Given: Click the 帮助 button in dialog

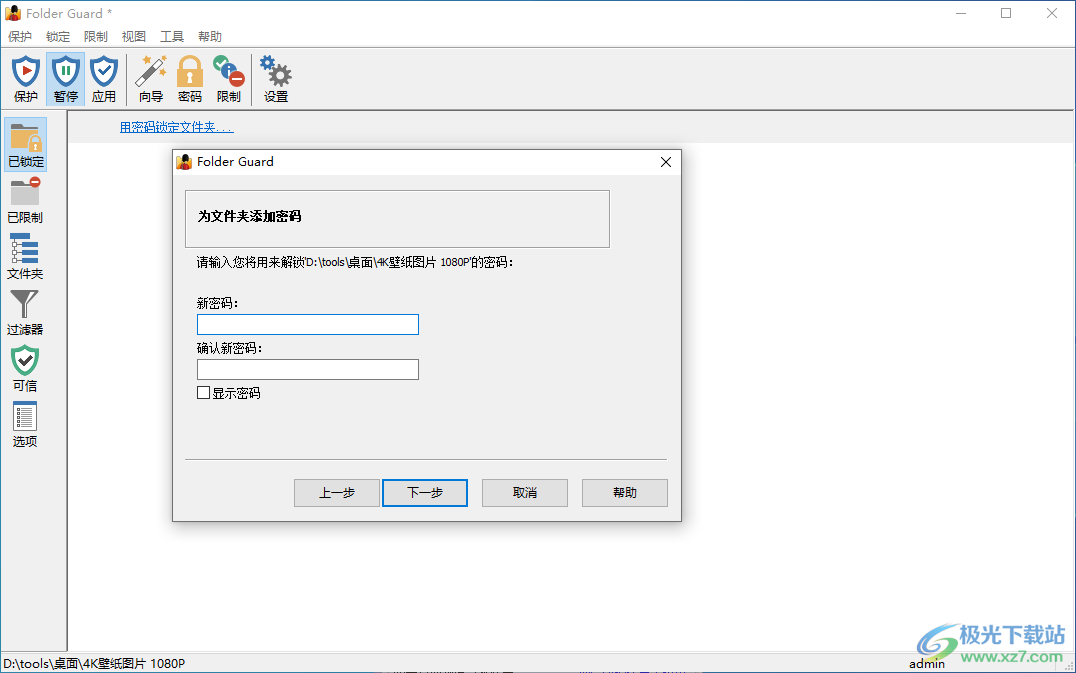Looking at the screenshot, I should [624, 493].
